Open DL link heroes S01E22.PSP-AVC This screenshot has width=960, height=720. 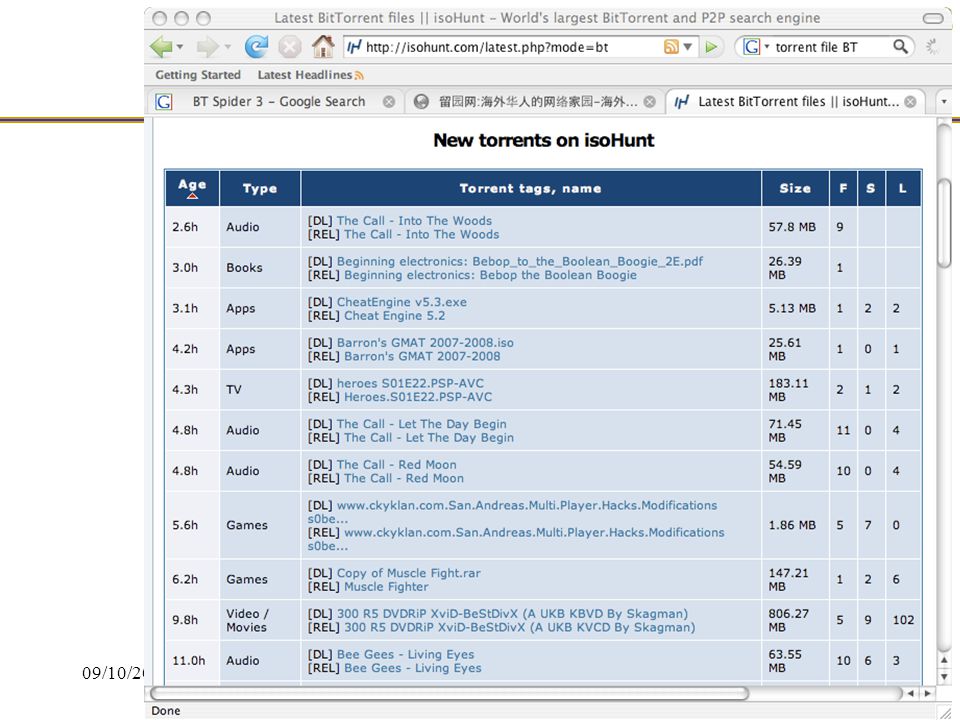[410, 383]
